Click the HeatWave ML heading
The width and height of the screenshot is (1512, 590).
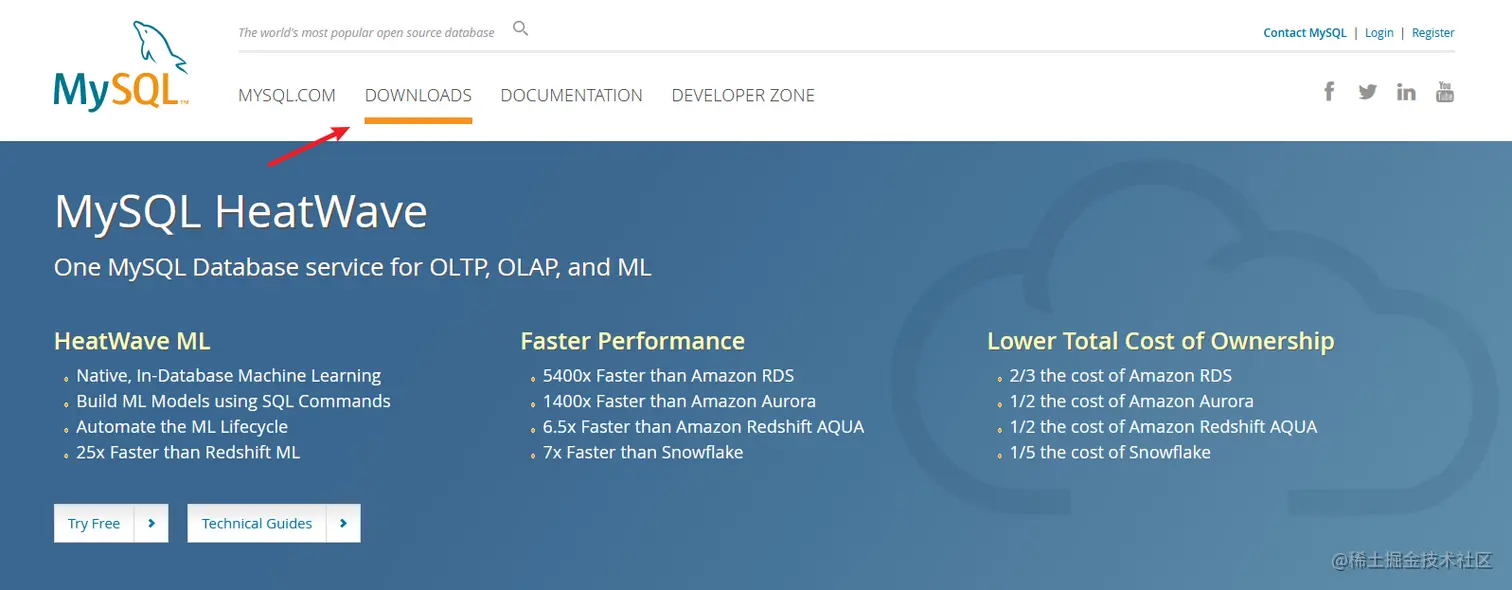click(x=132, y=341)
